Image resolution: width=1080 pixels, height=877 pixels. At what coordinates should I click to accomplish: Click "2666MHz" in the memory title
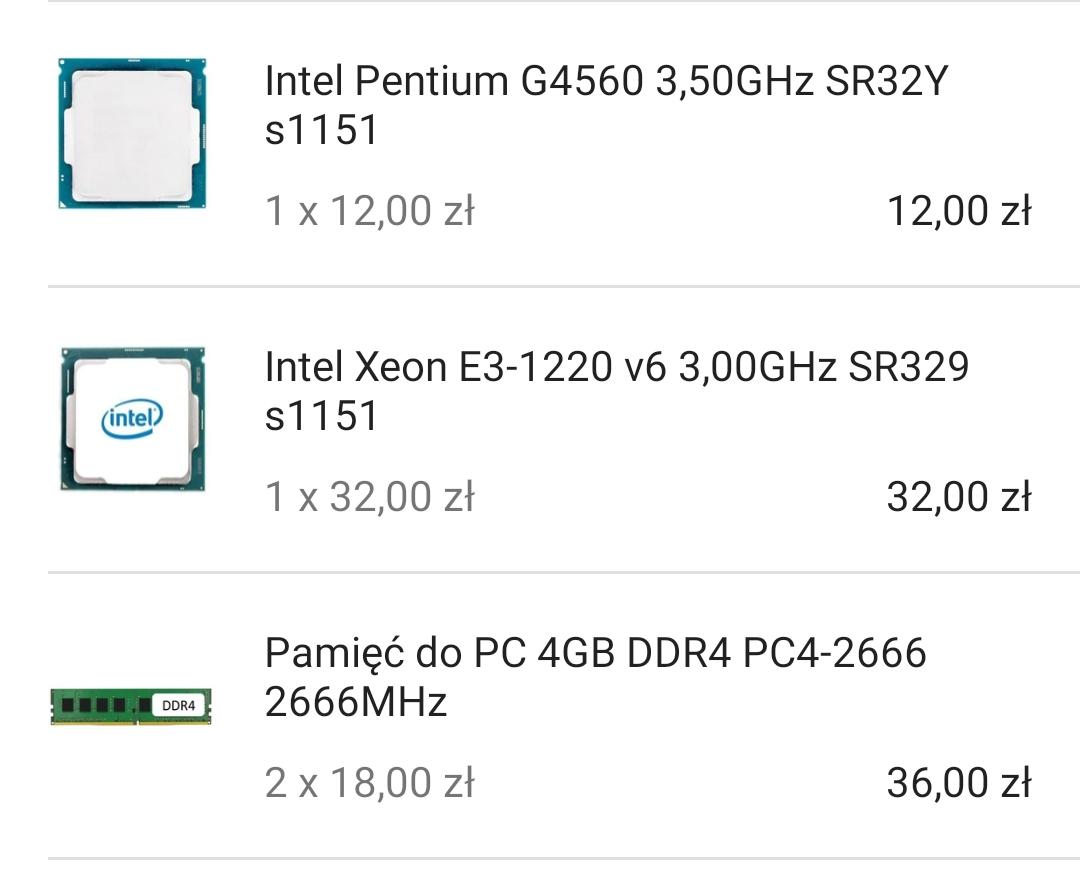pos(355,703)
